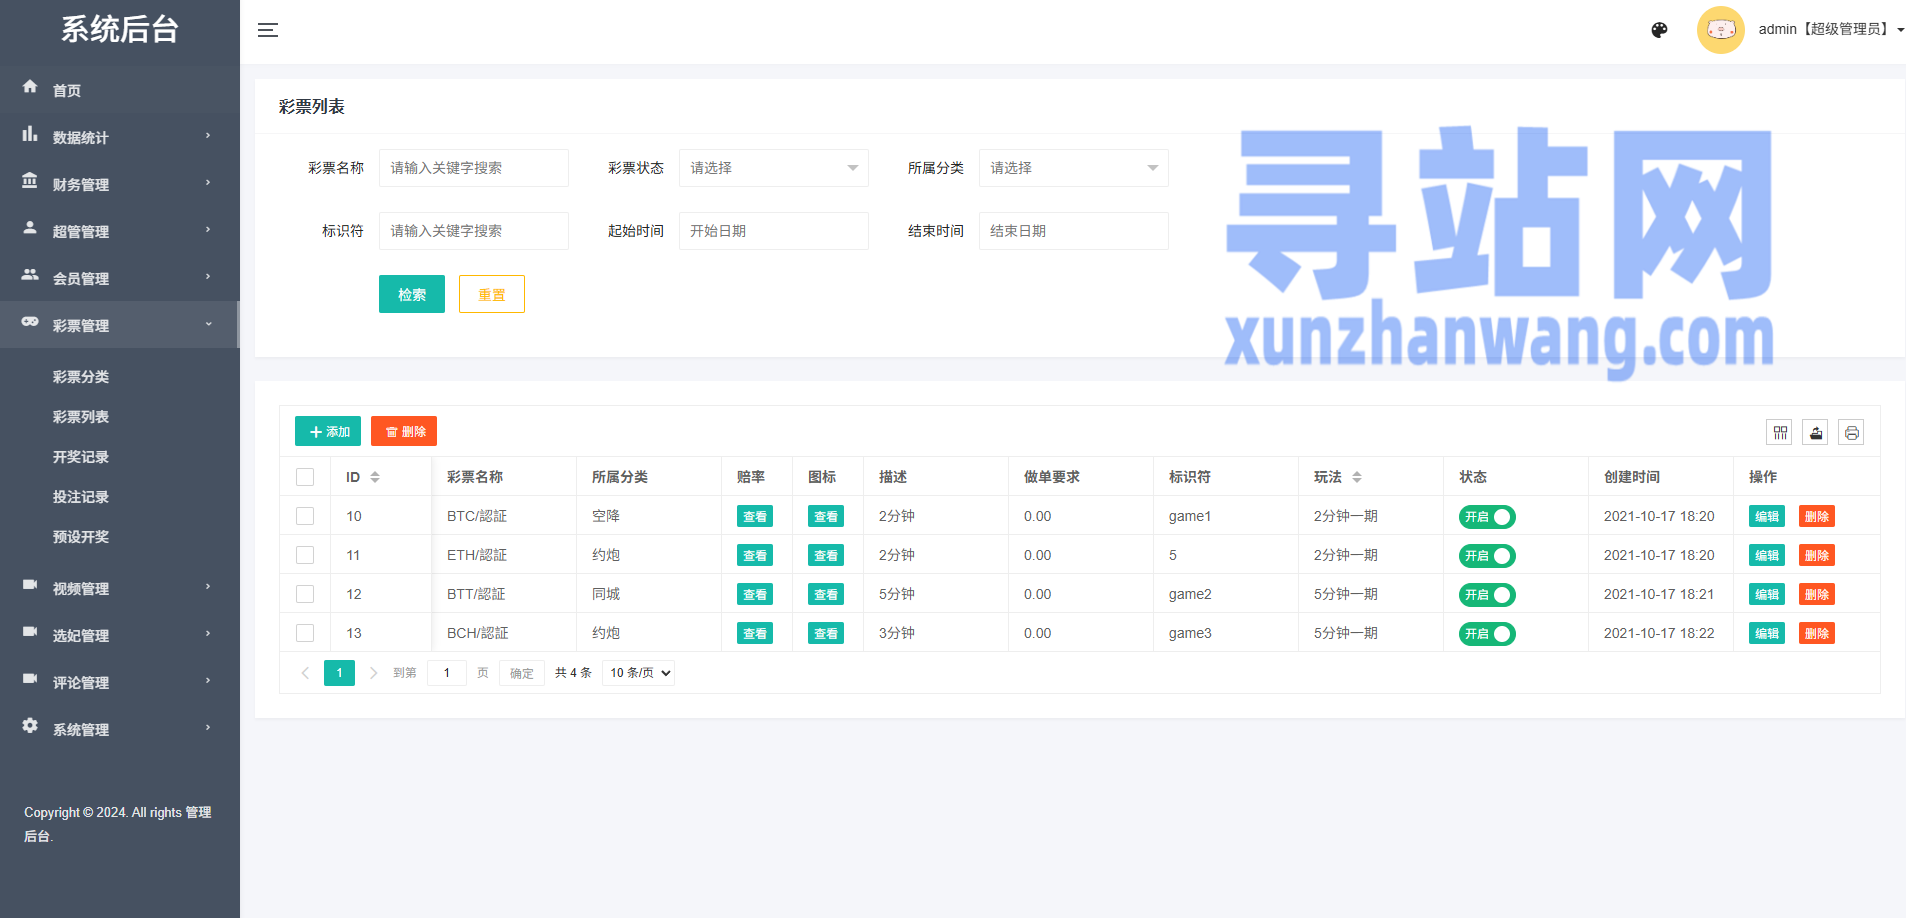Viewport: 1906px width, 918px height.
Task: Click the 重置 reset button
Action: [491, 294]
